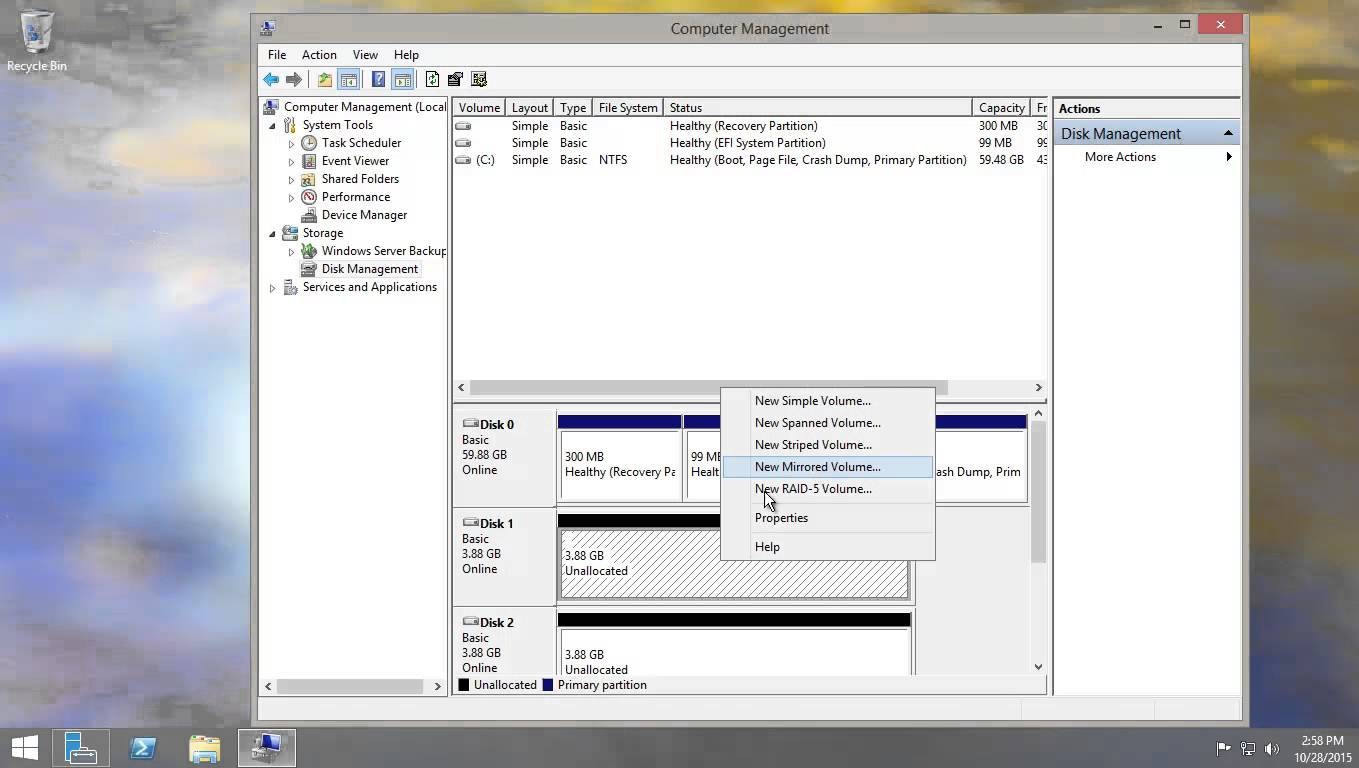1359x768 pixels.
Task: Sort by the Status column header
Action: tap(817, 108)
